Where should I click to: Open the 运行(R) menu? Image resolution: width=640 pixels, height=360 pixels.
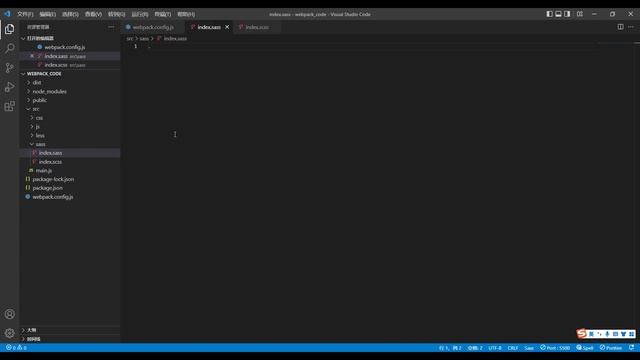tap(140, 14)
